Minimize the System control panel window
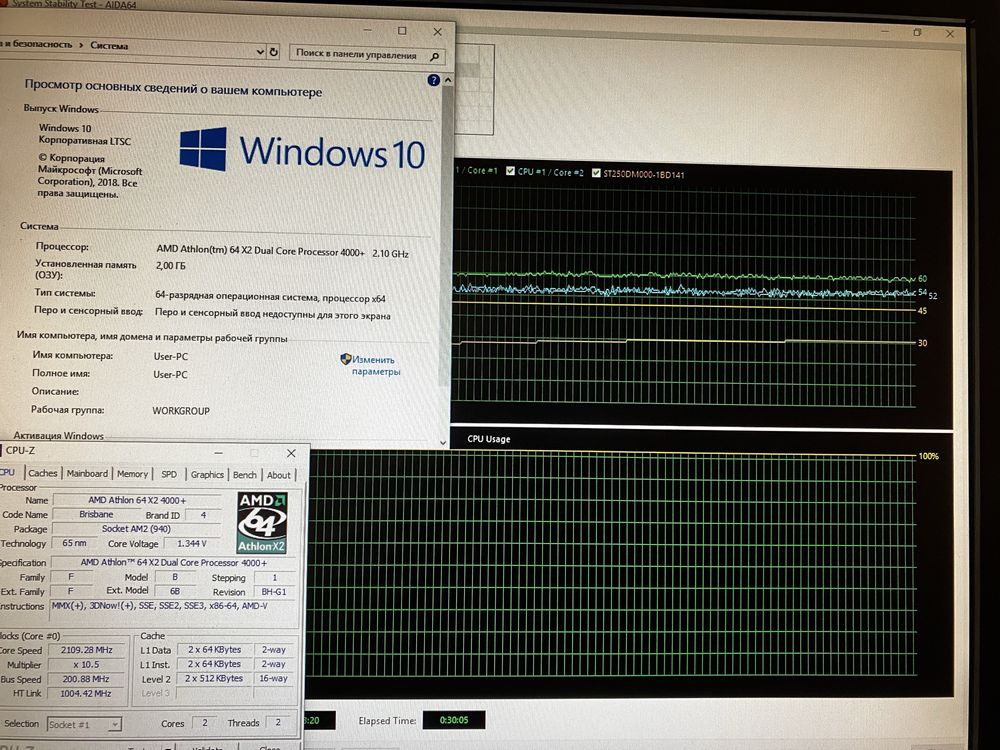The image size is (1000, 750). coord(368,30)
